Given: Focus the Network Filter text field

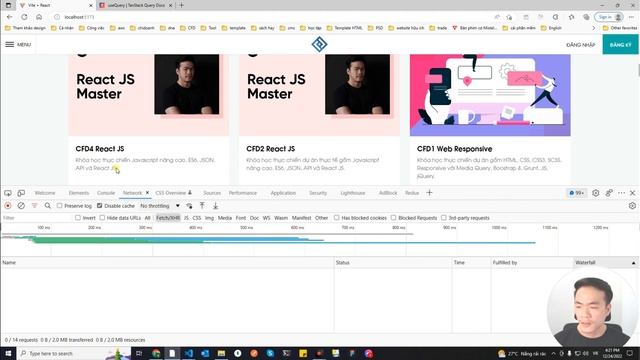Looking at the screenshot, I should (36, 218).
